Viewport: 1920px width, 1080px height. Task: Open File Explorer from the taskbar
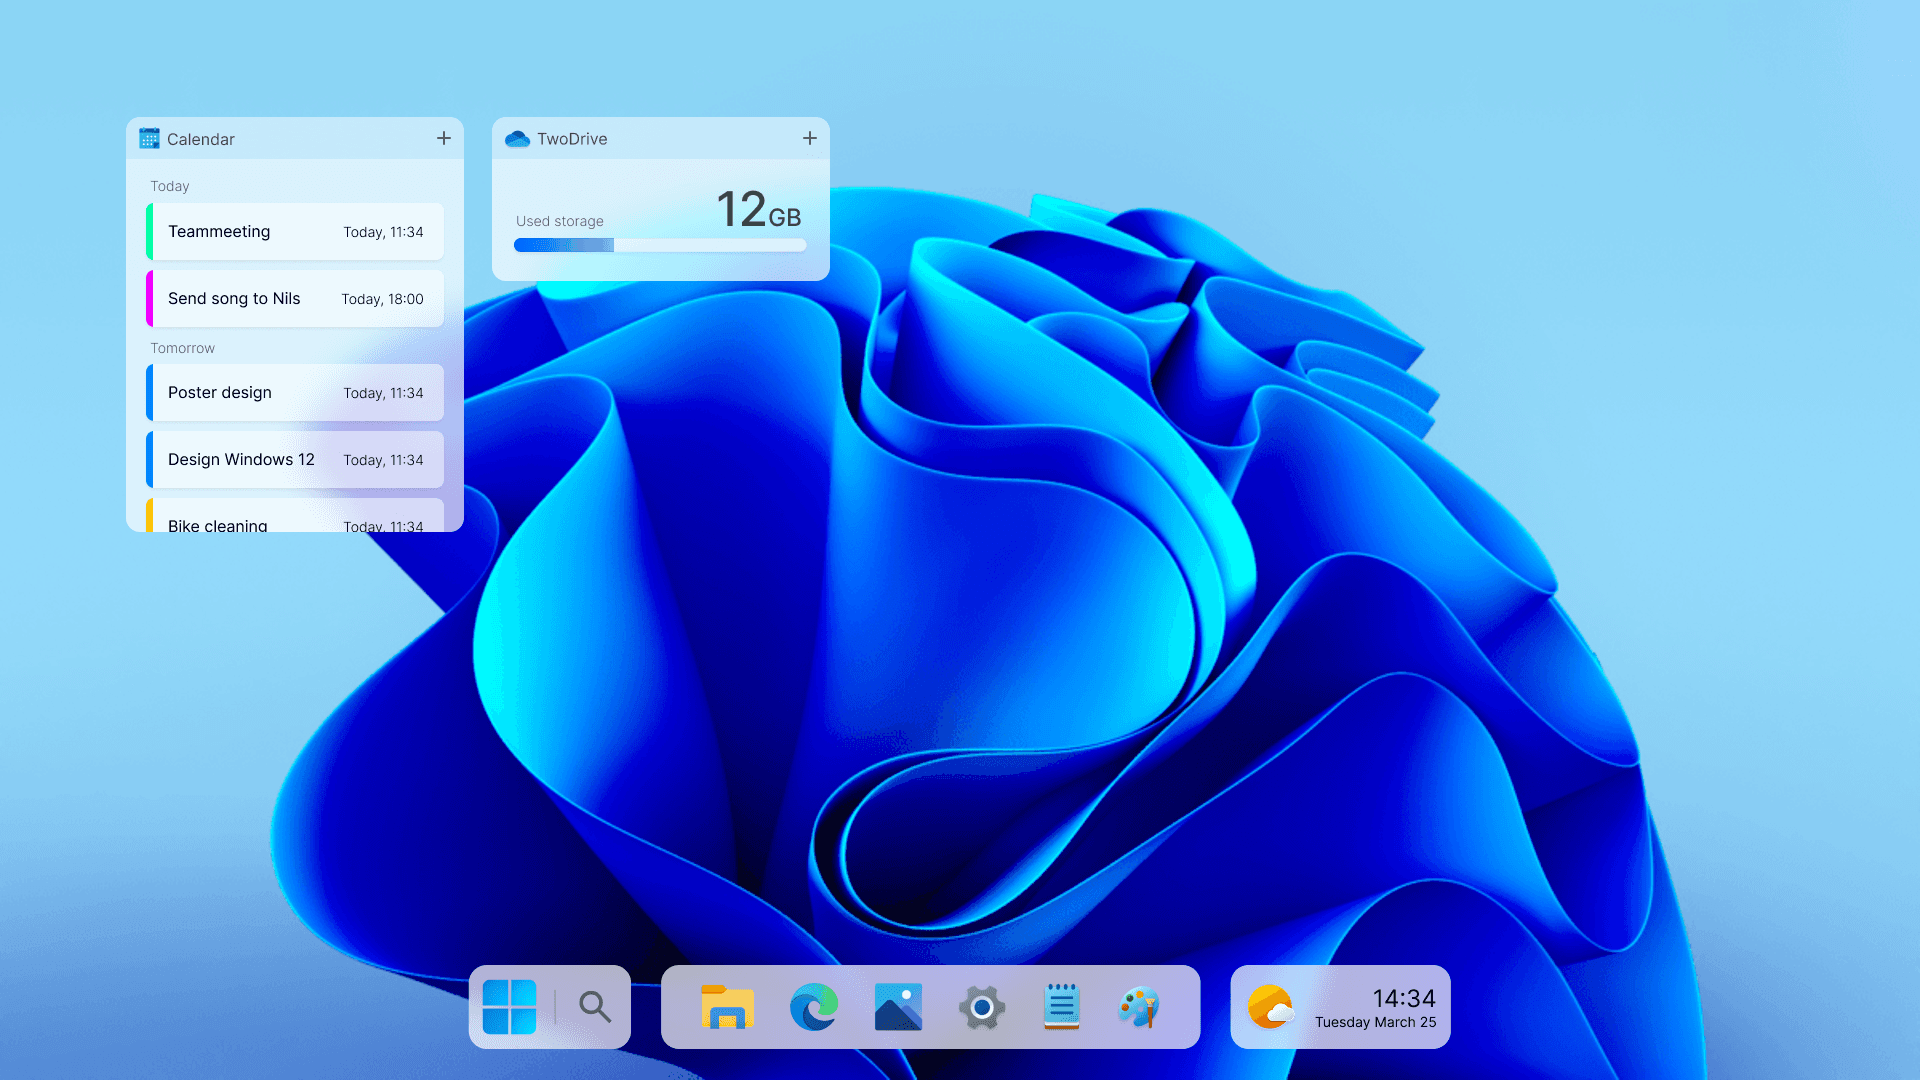727,1007
